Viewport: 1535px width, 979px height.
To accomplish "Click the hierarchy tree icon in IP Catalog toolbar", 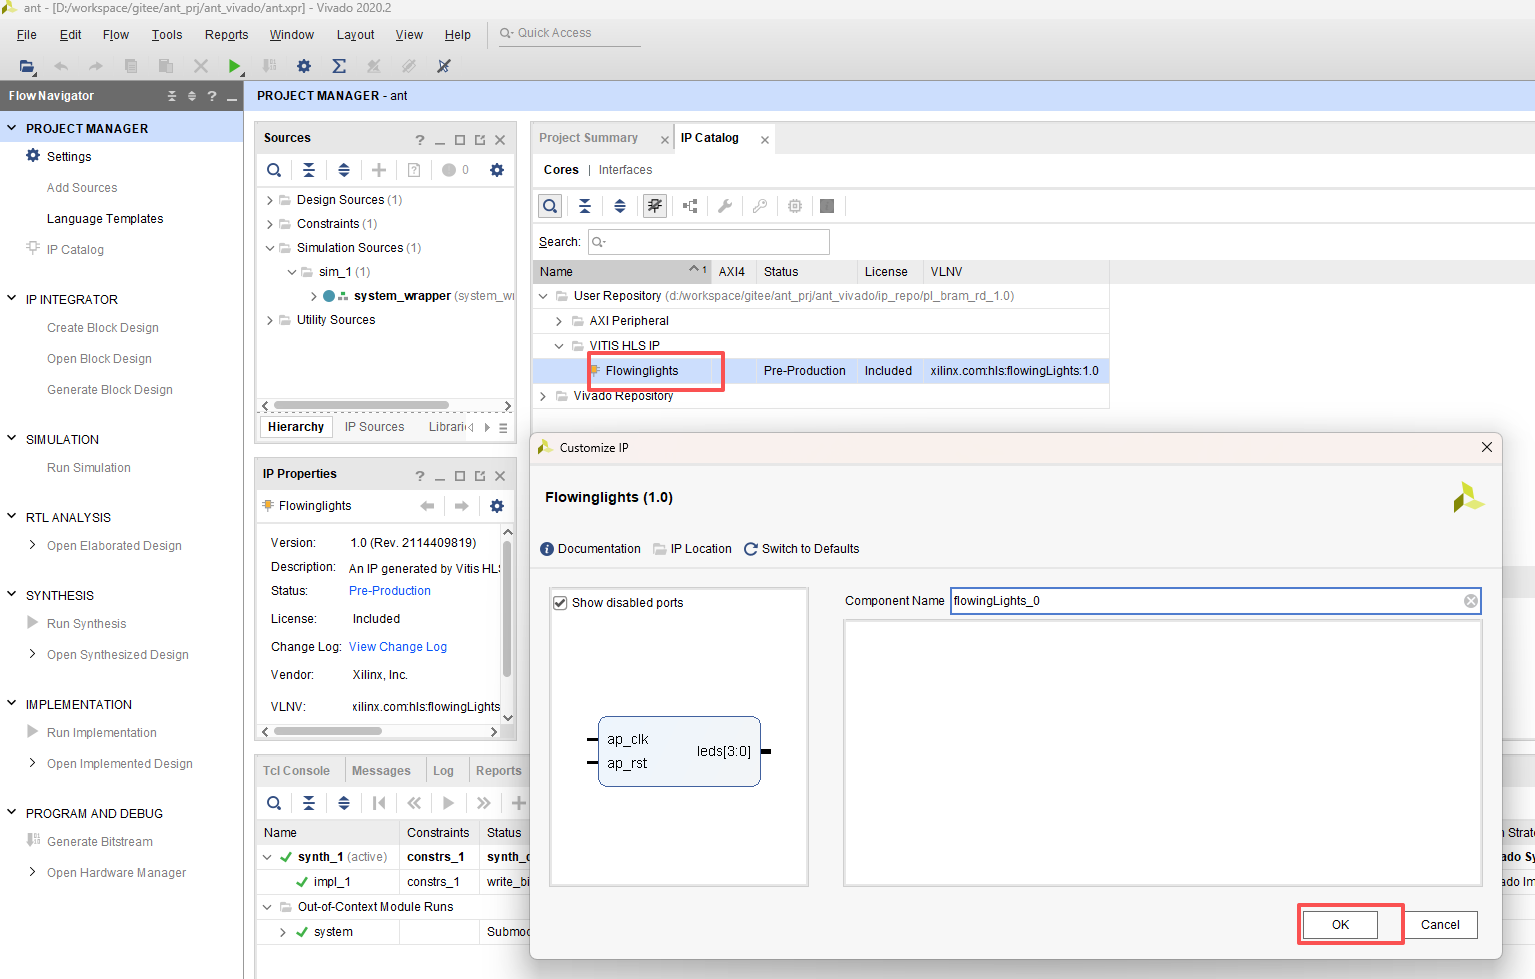I will coord(690,206).
